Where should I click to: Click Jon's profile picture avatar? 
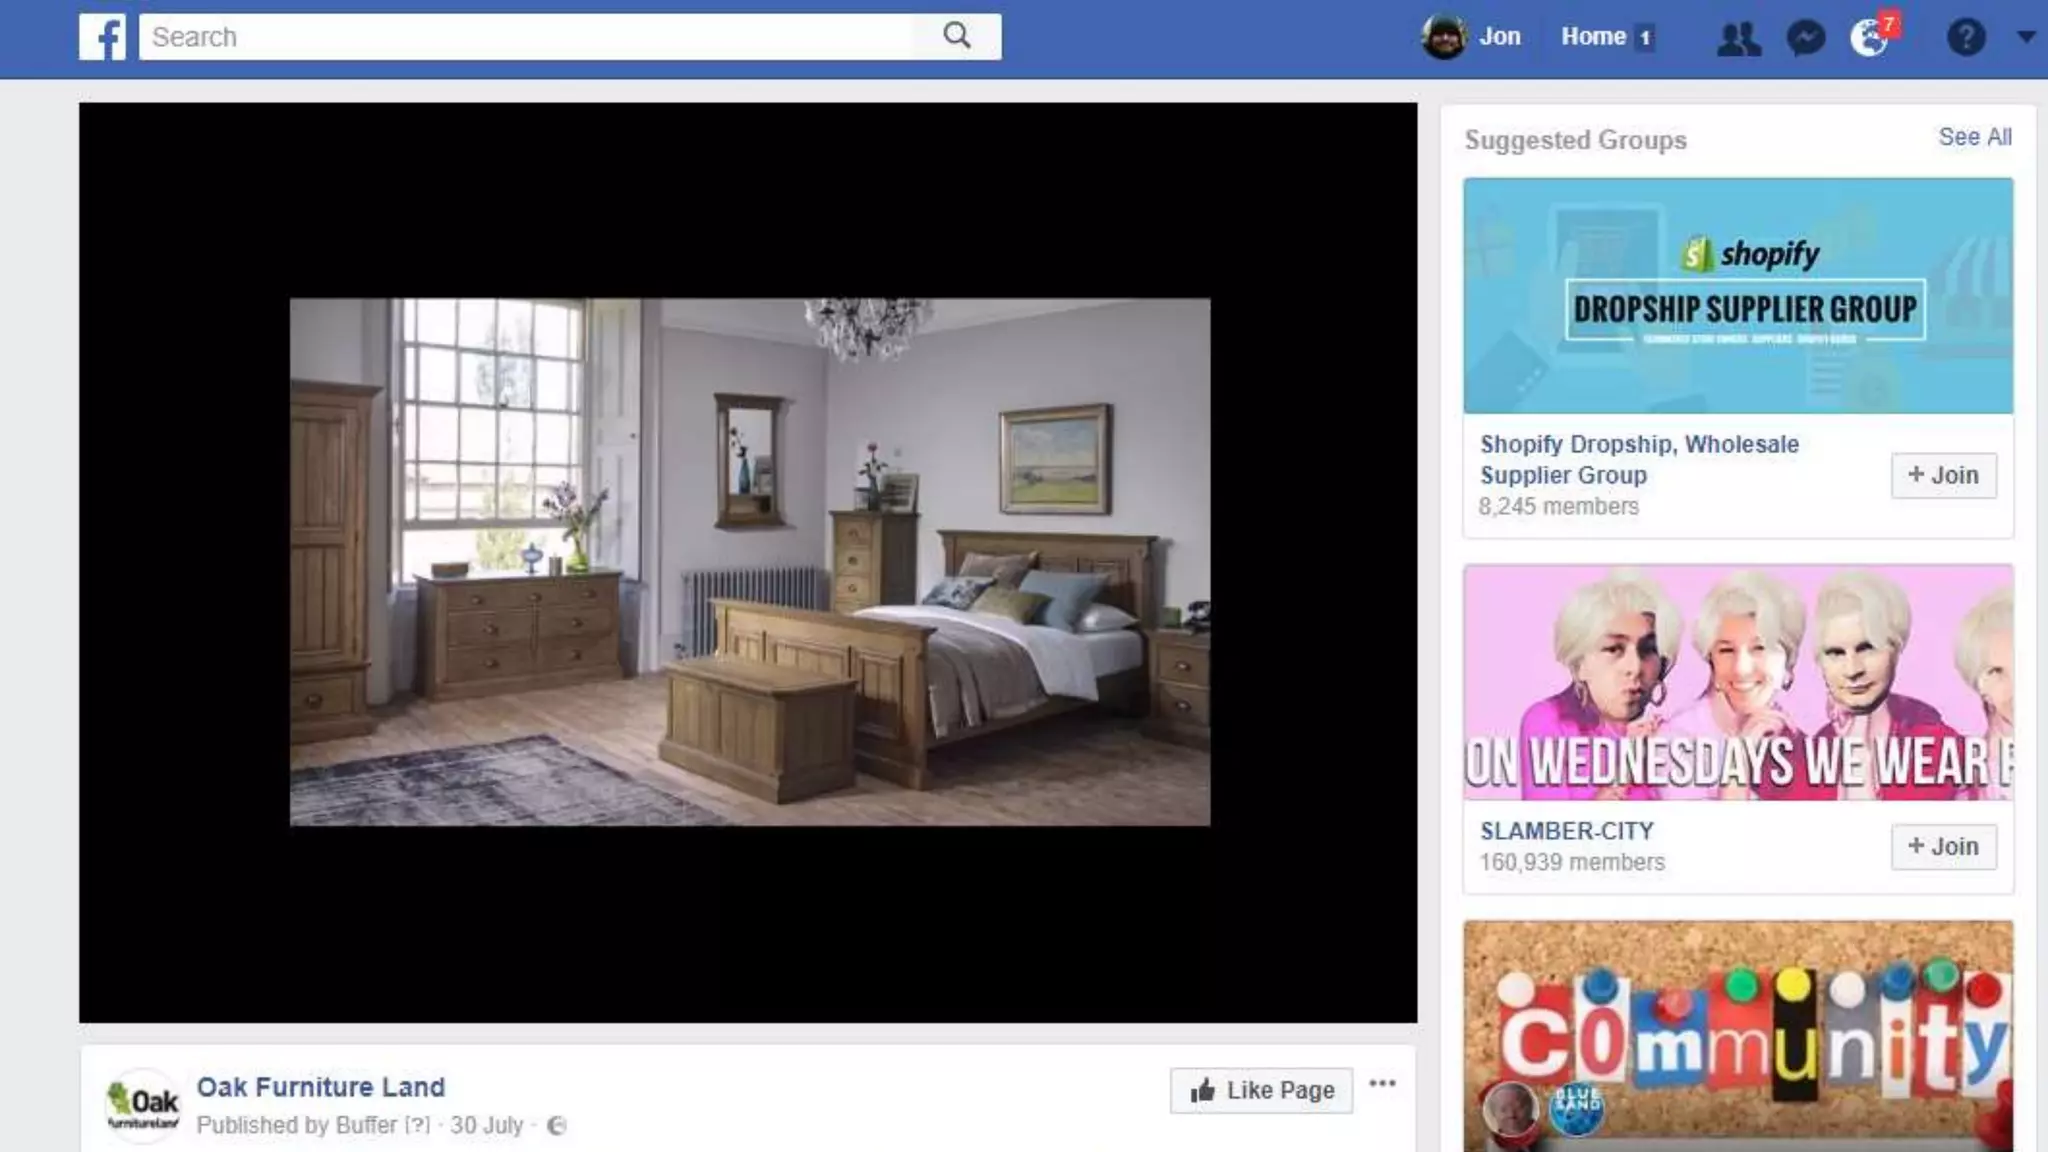coord(1443,37)
